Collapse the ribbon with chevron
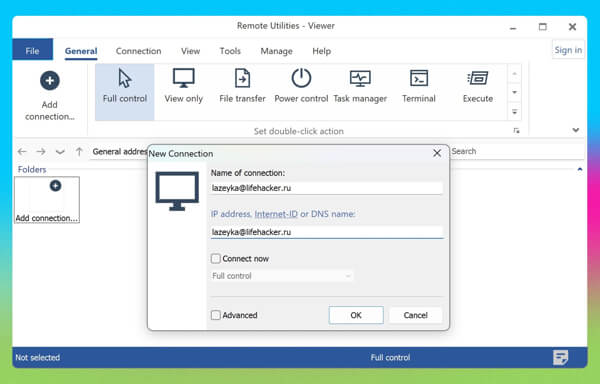The image size is (600, 384). 576,130
